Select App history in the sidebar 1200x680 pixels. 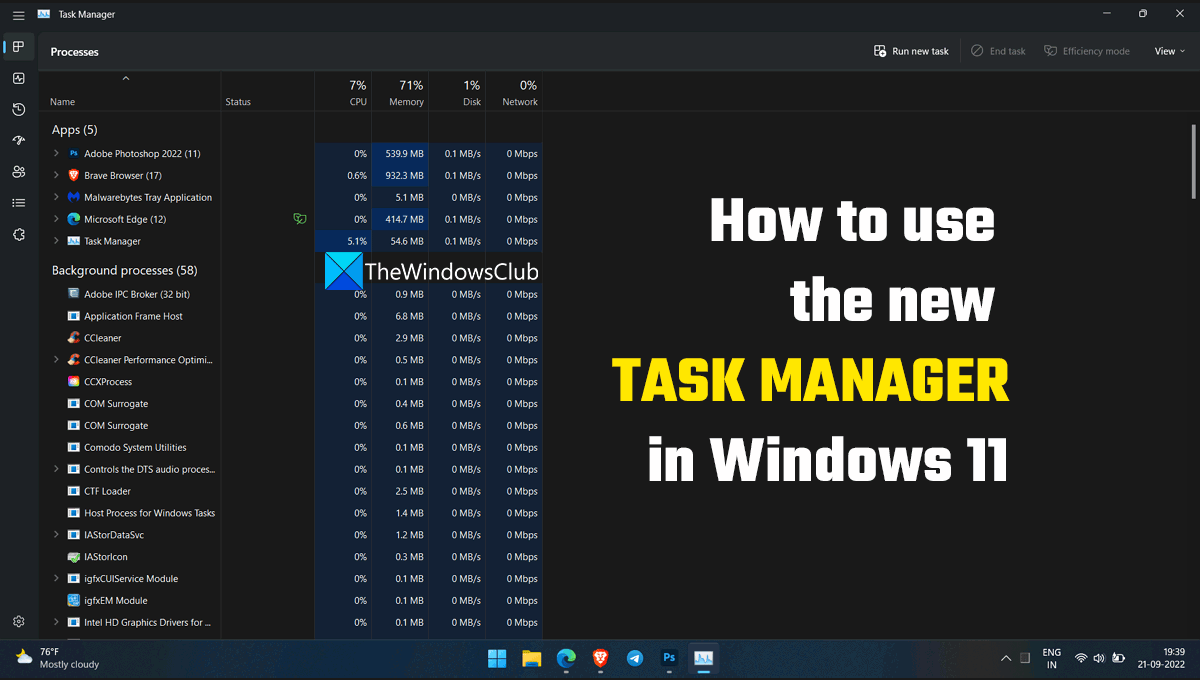coord(18,109)
